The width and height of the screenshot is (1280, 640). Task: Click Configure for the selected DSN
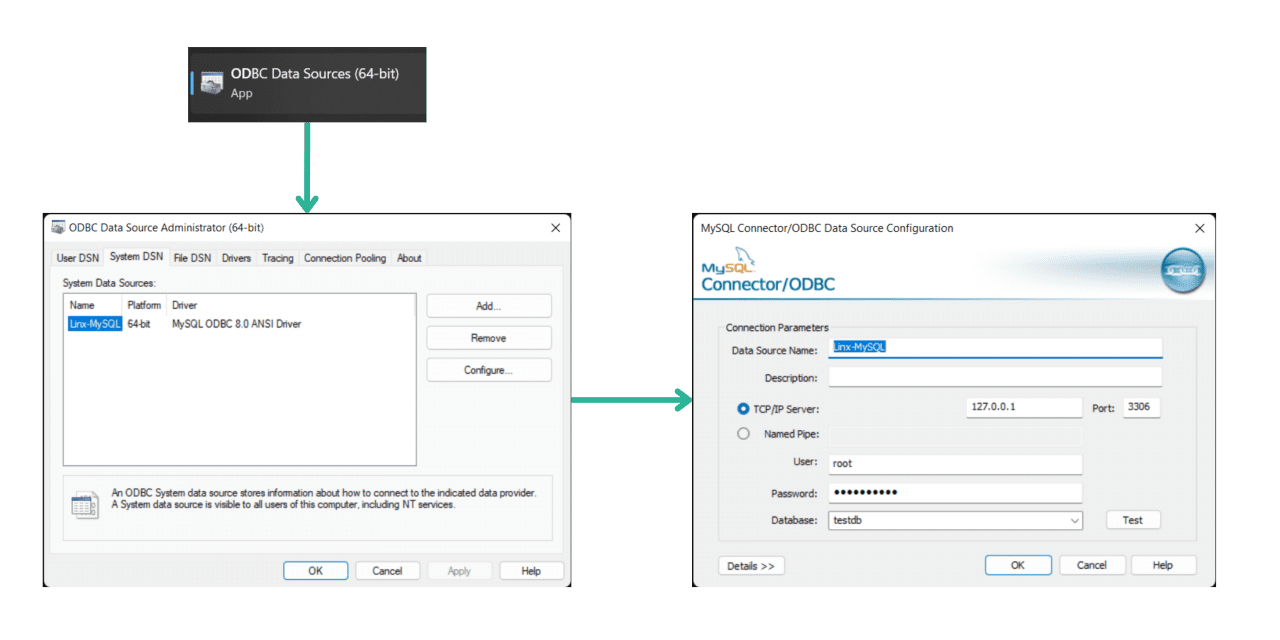(488, 369)
